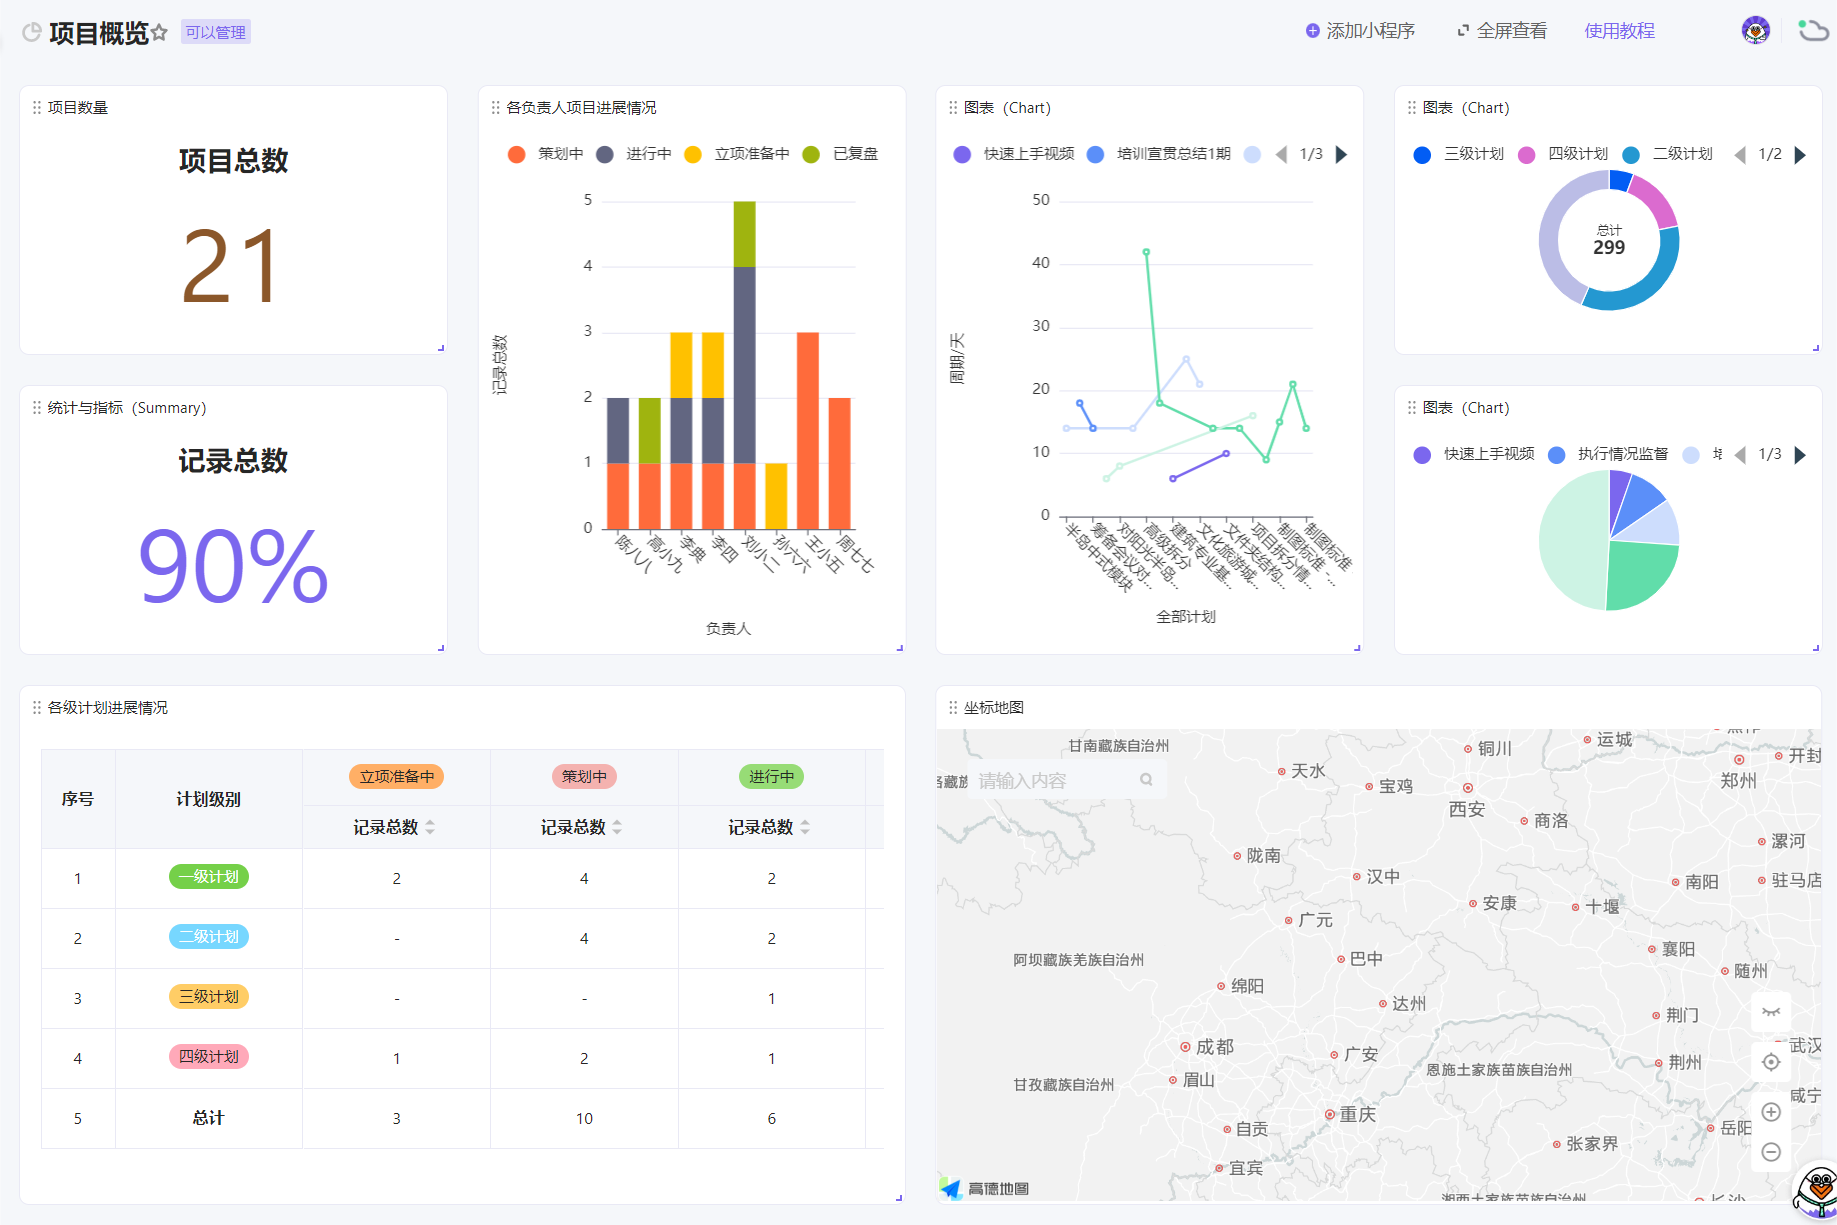Click the drag handle of 项目数量 card
This screenshot has width=1837, height=1225.
(37, 107)
